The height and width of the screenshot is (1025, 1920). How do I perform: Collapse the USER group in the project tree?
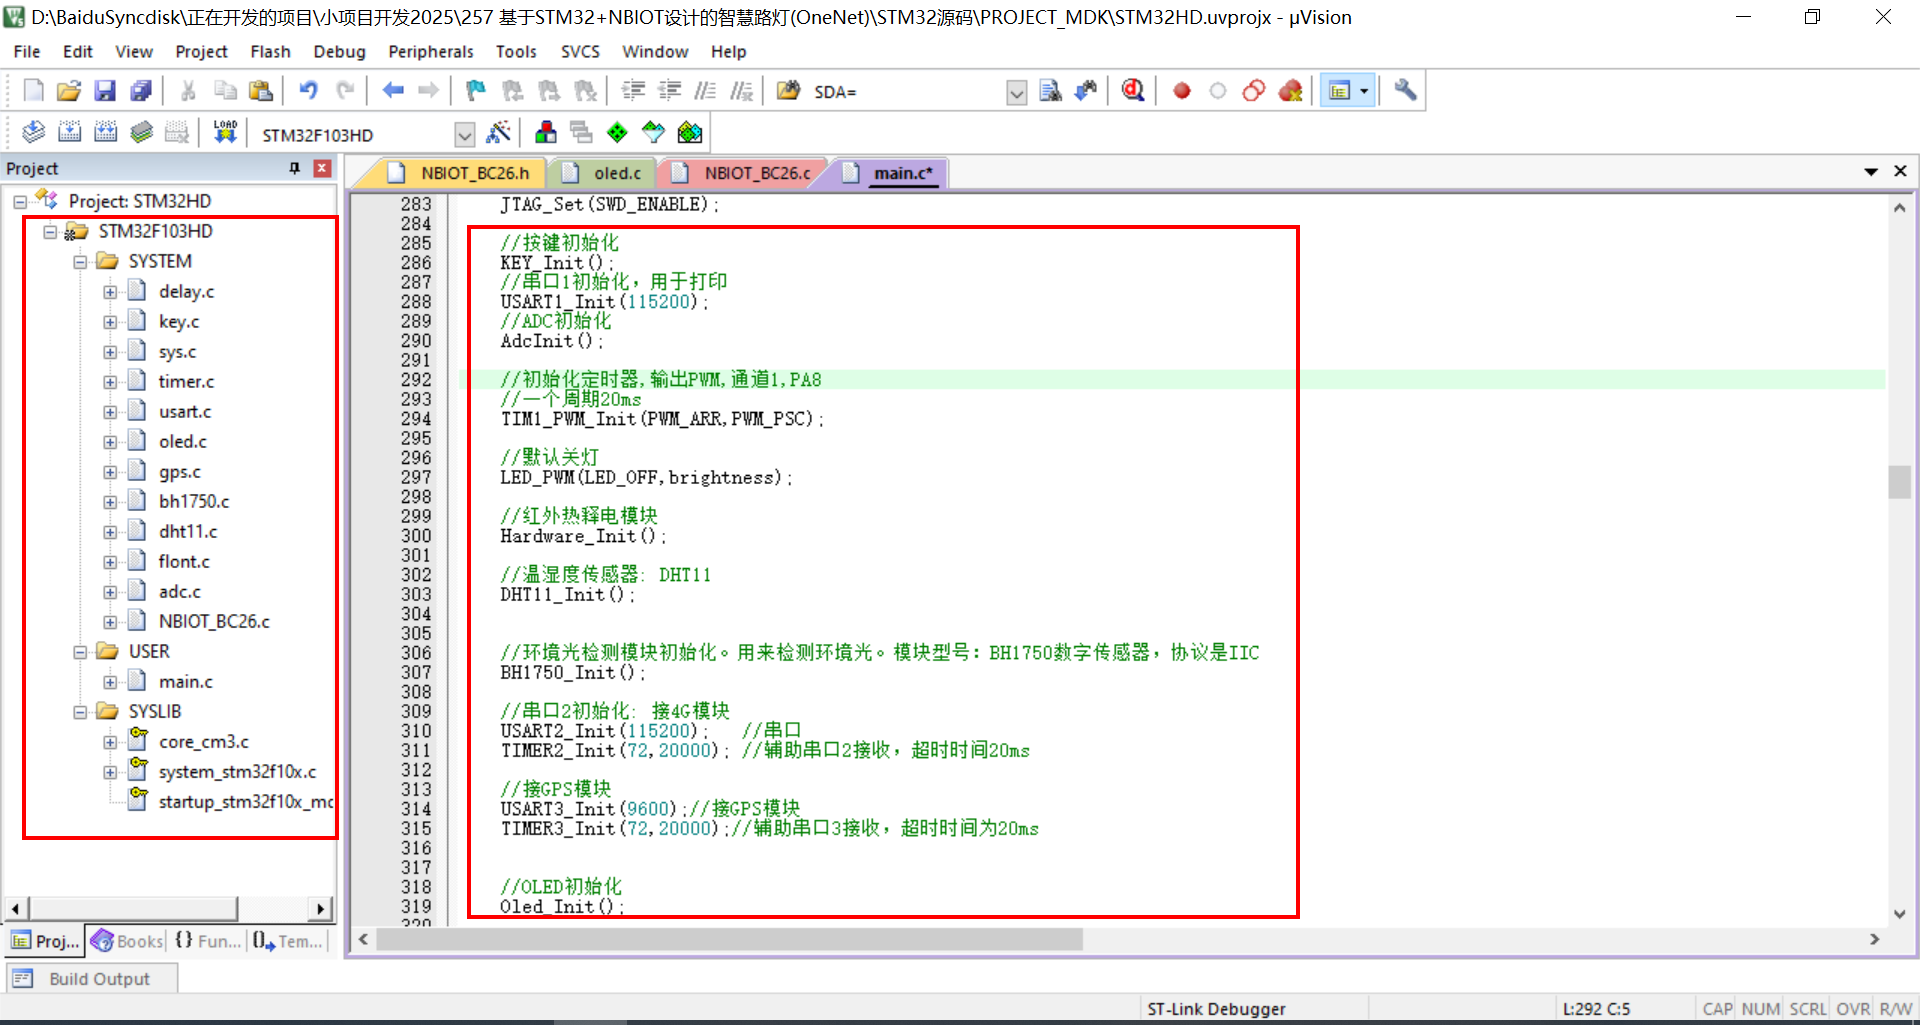click(x=80, y=652)
